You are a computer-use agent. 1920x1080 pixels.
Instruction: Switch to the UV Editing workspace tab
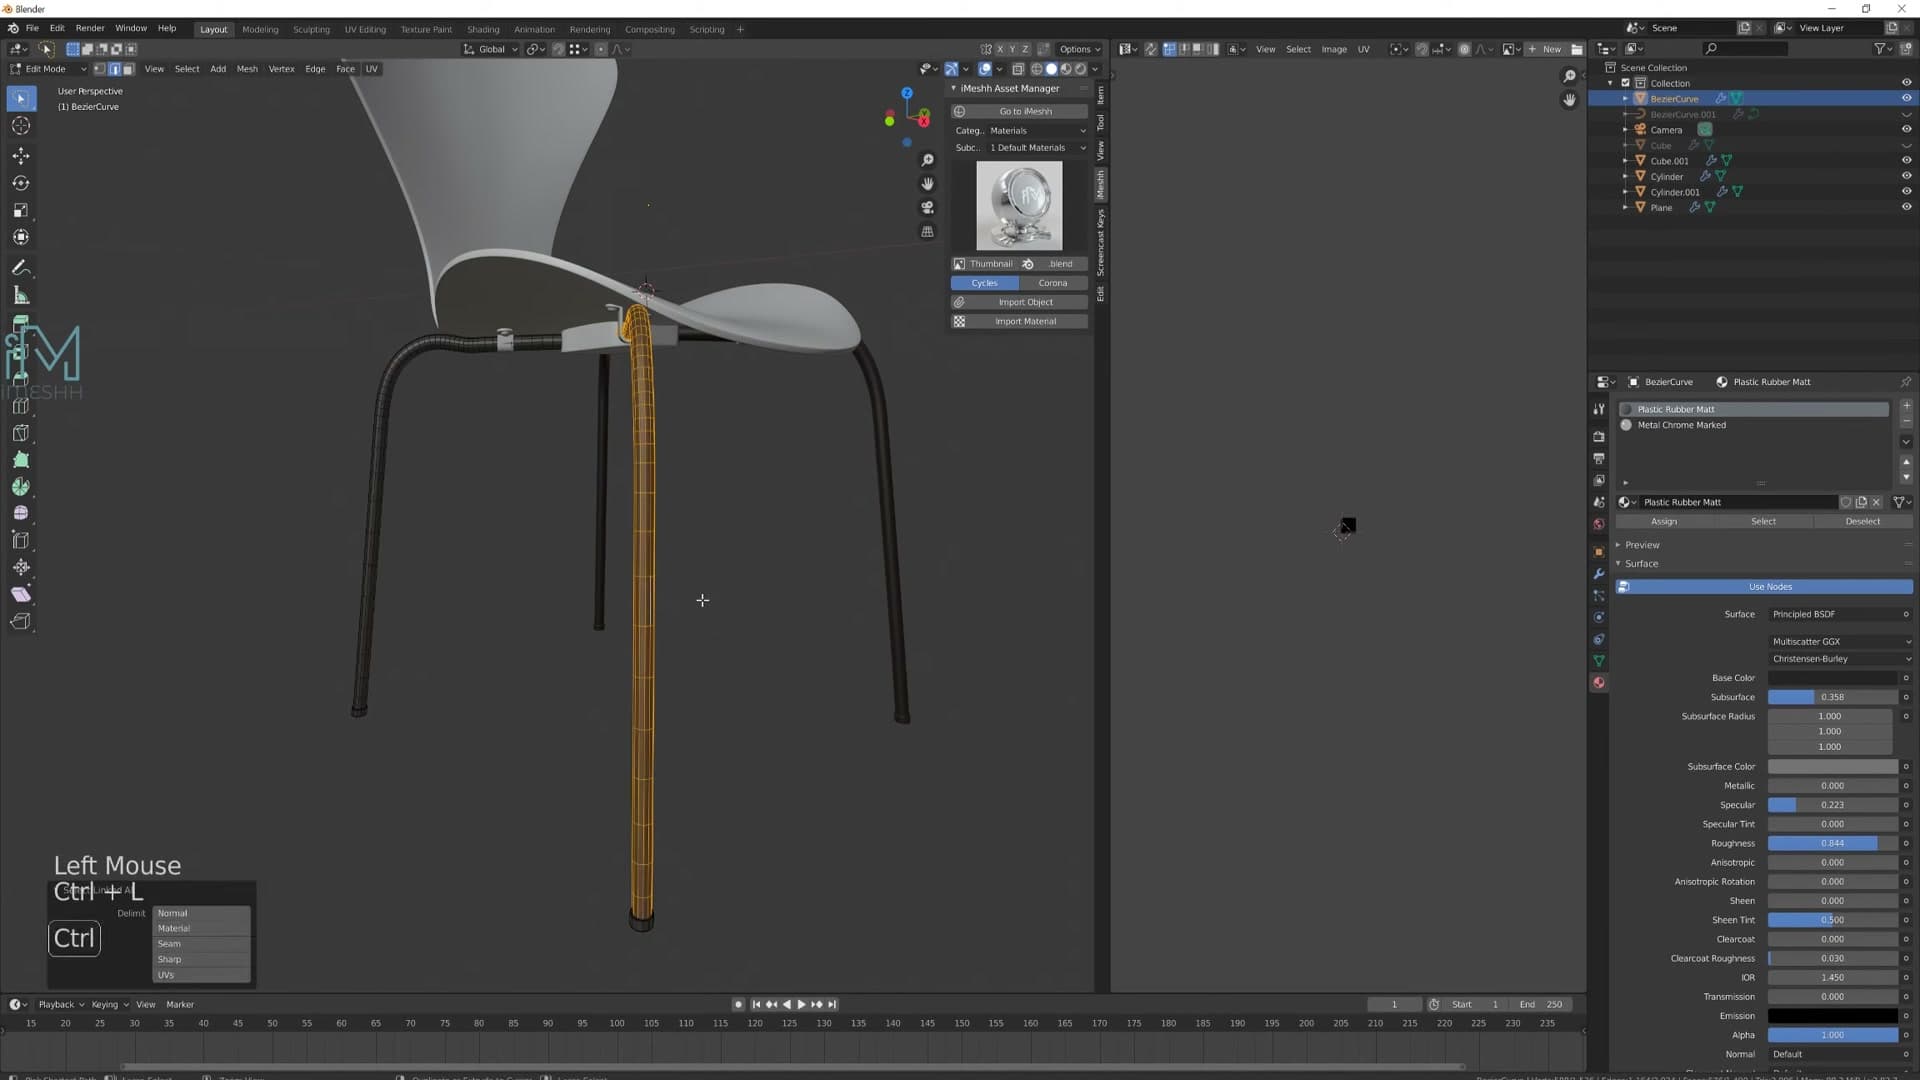[365, 29]
